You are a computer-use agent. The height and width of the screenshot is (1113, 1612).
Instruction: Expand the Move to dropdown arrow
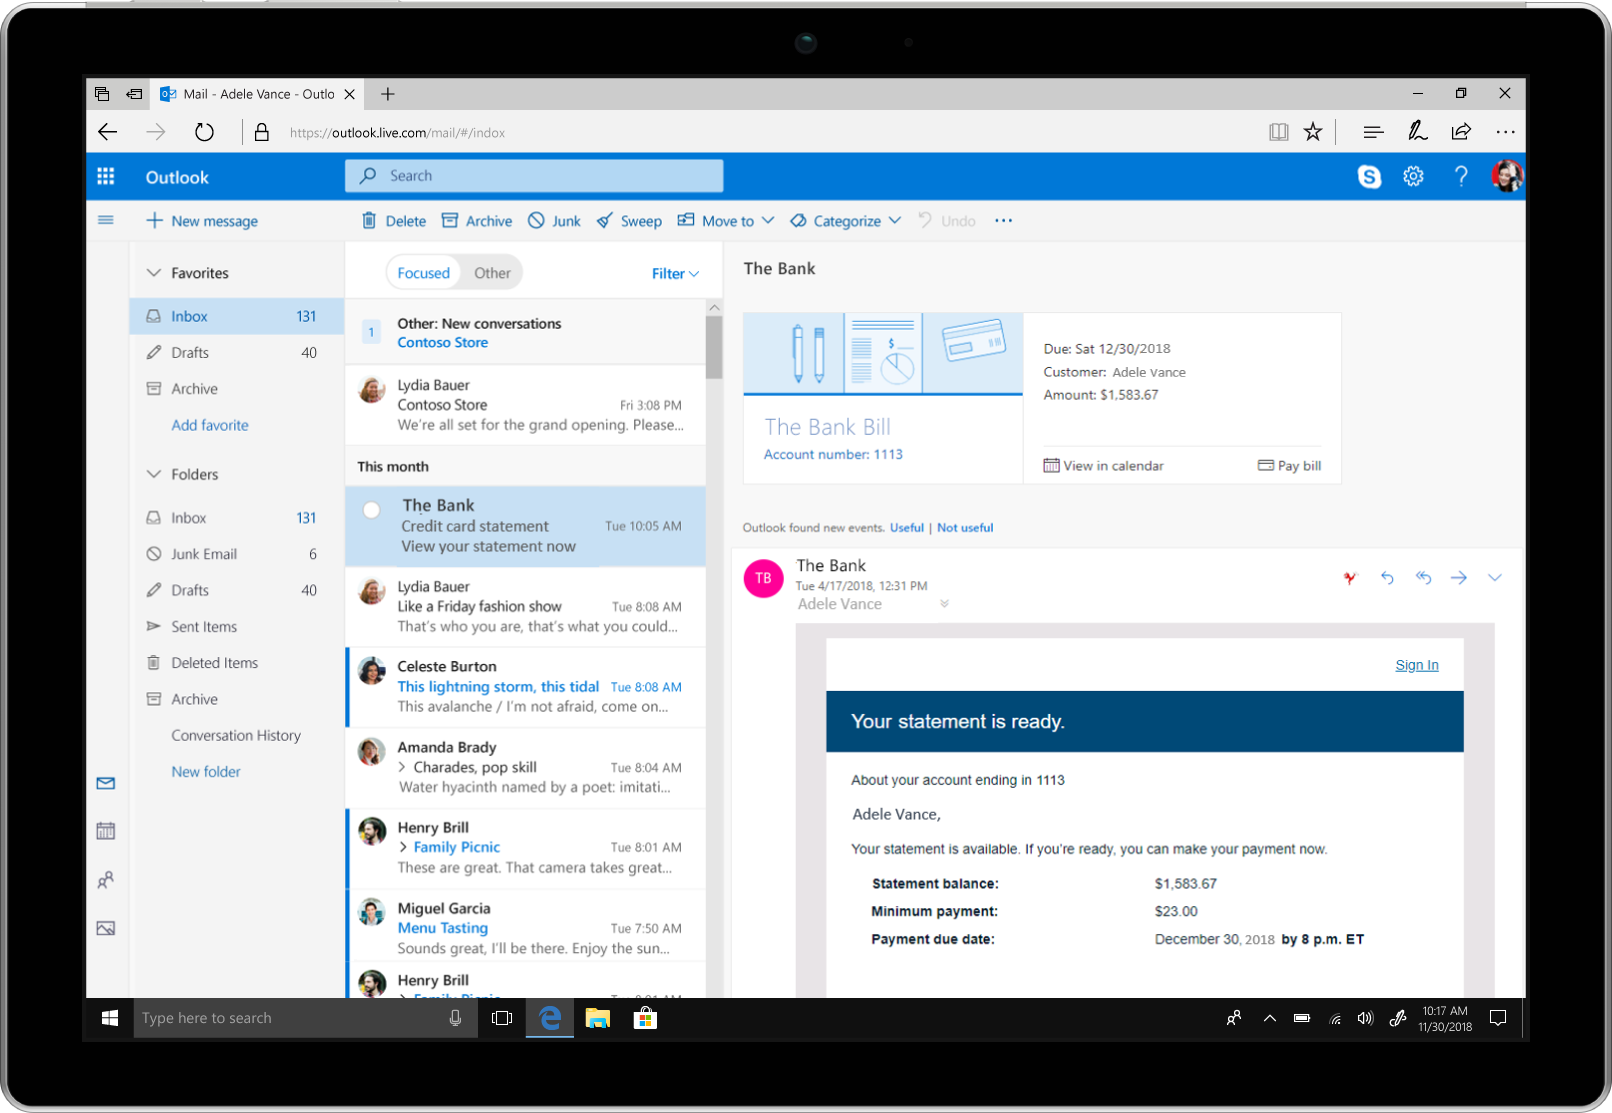point(768,220)
